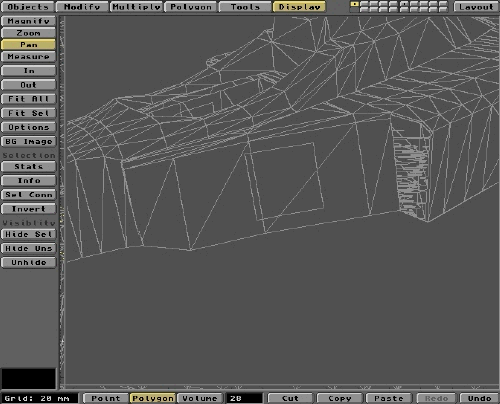Click Hide Uns button
This screenshot has width=500, height=404.
pos(29,248)
